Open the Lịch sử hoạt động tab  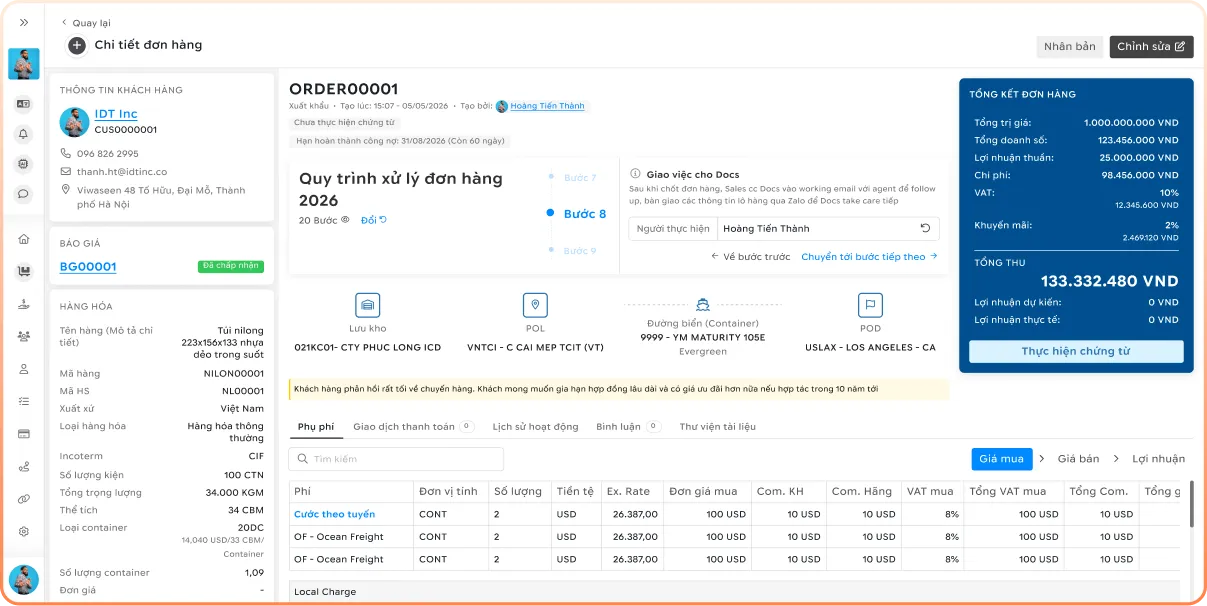pyautogui.click(x=535, y=427)
